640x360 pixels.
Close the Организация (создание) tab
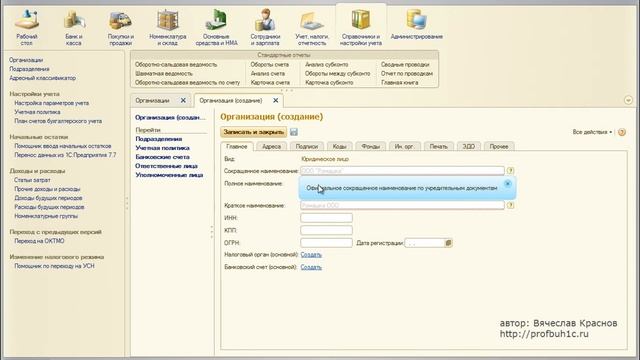pyautogui.click(x=276, y=100)
